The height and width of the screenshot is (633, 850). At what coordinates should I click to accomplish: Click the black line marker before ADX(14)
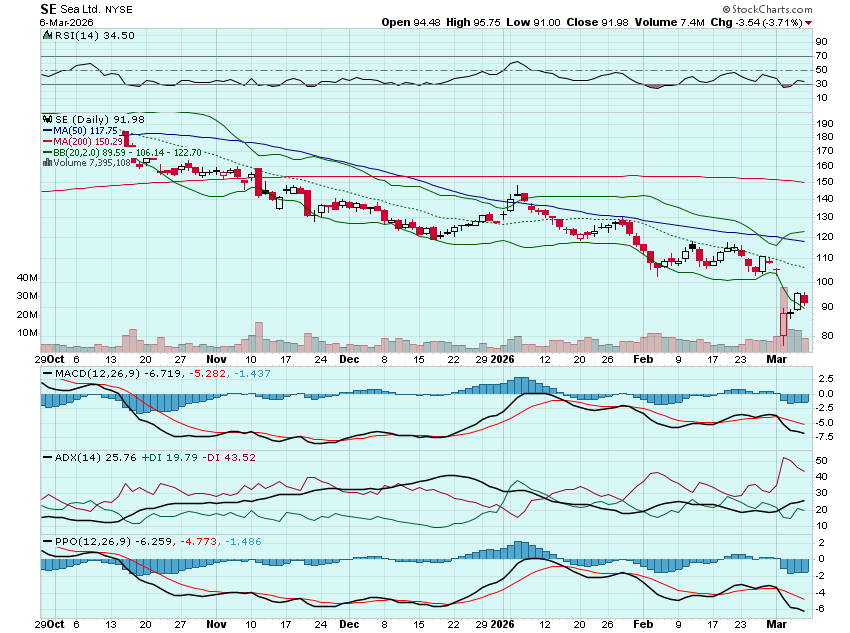point(48,457)
